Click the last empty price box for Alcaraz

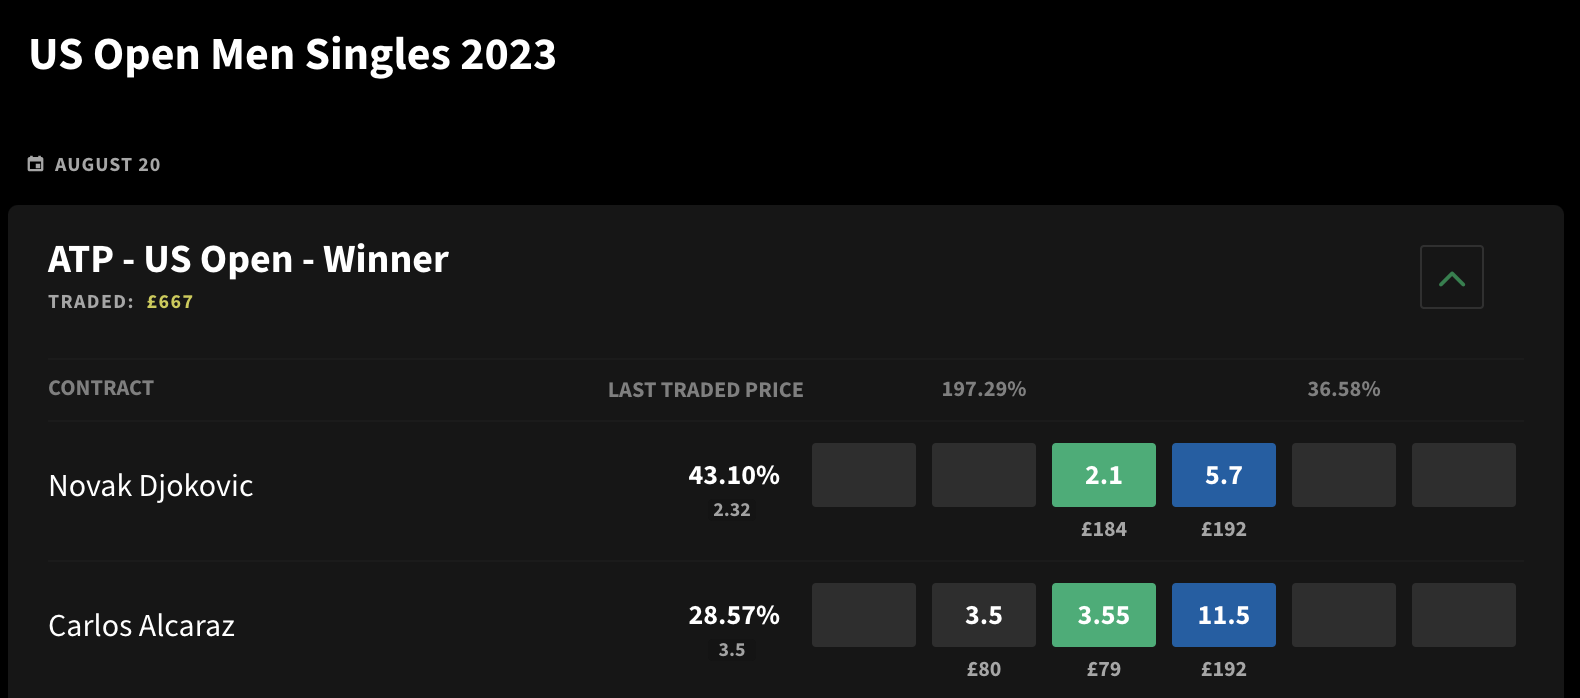click(x=1464, y=615)
